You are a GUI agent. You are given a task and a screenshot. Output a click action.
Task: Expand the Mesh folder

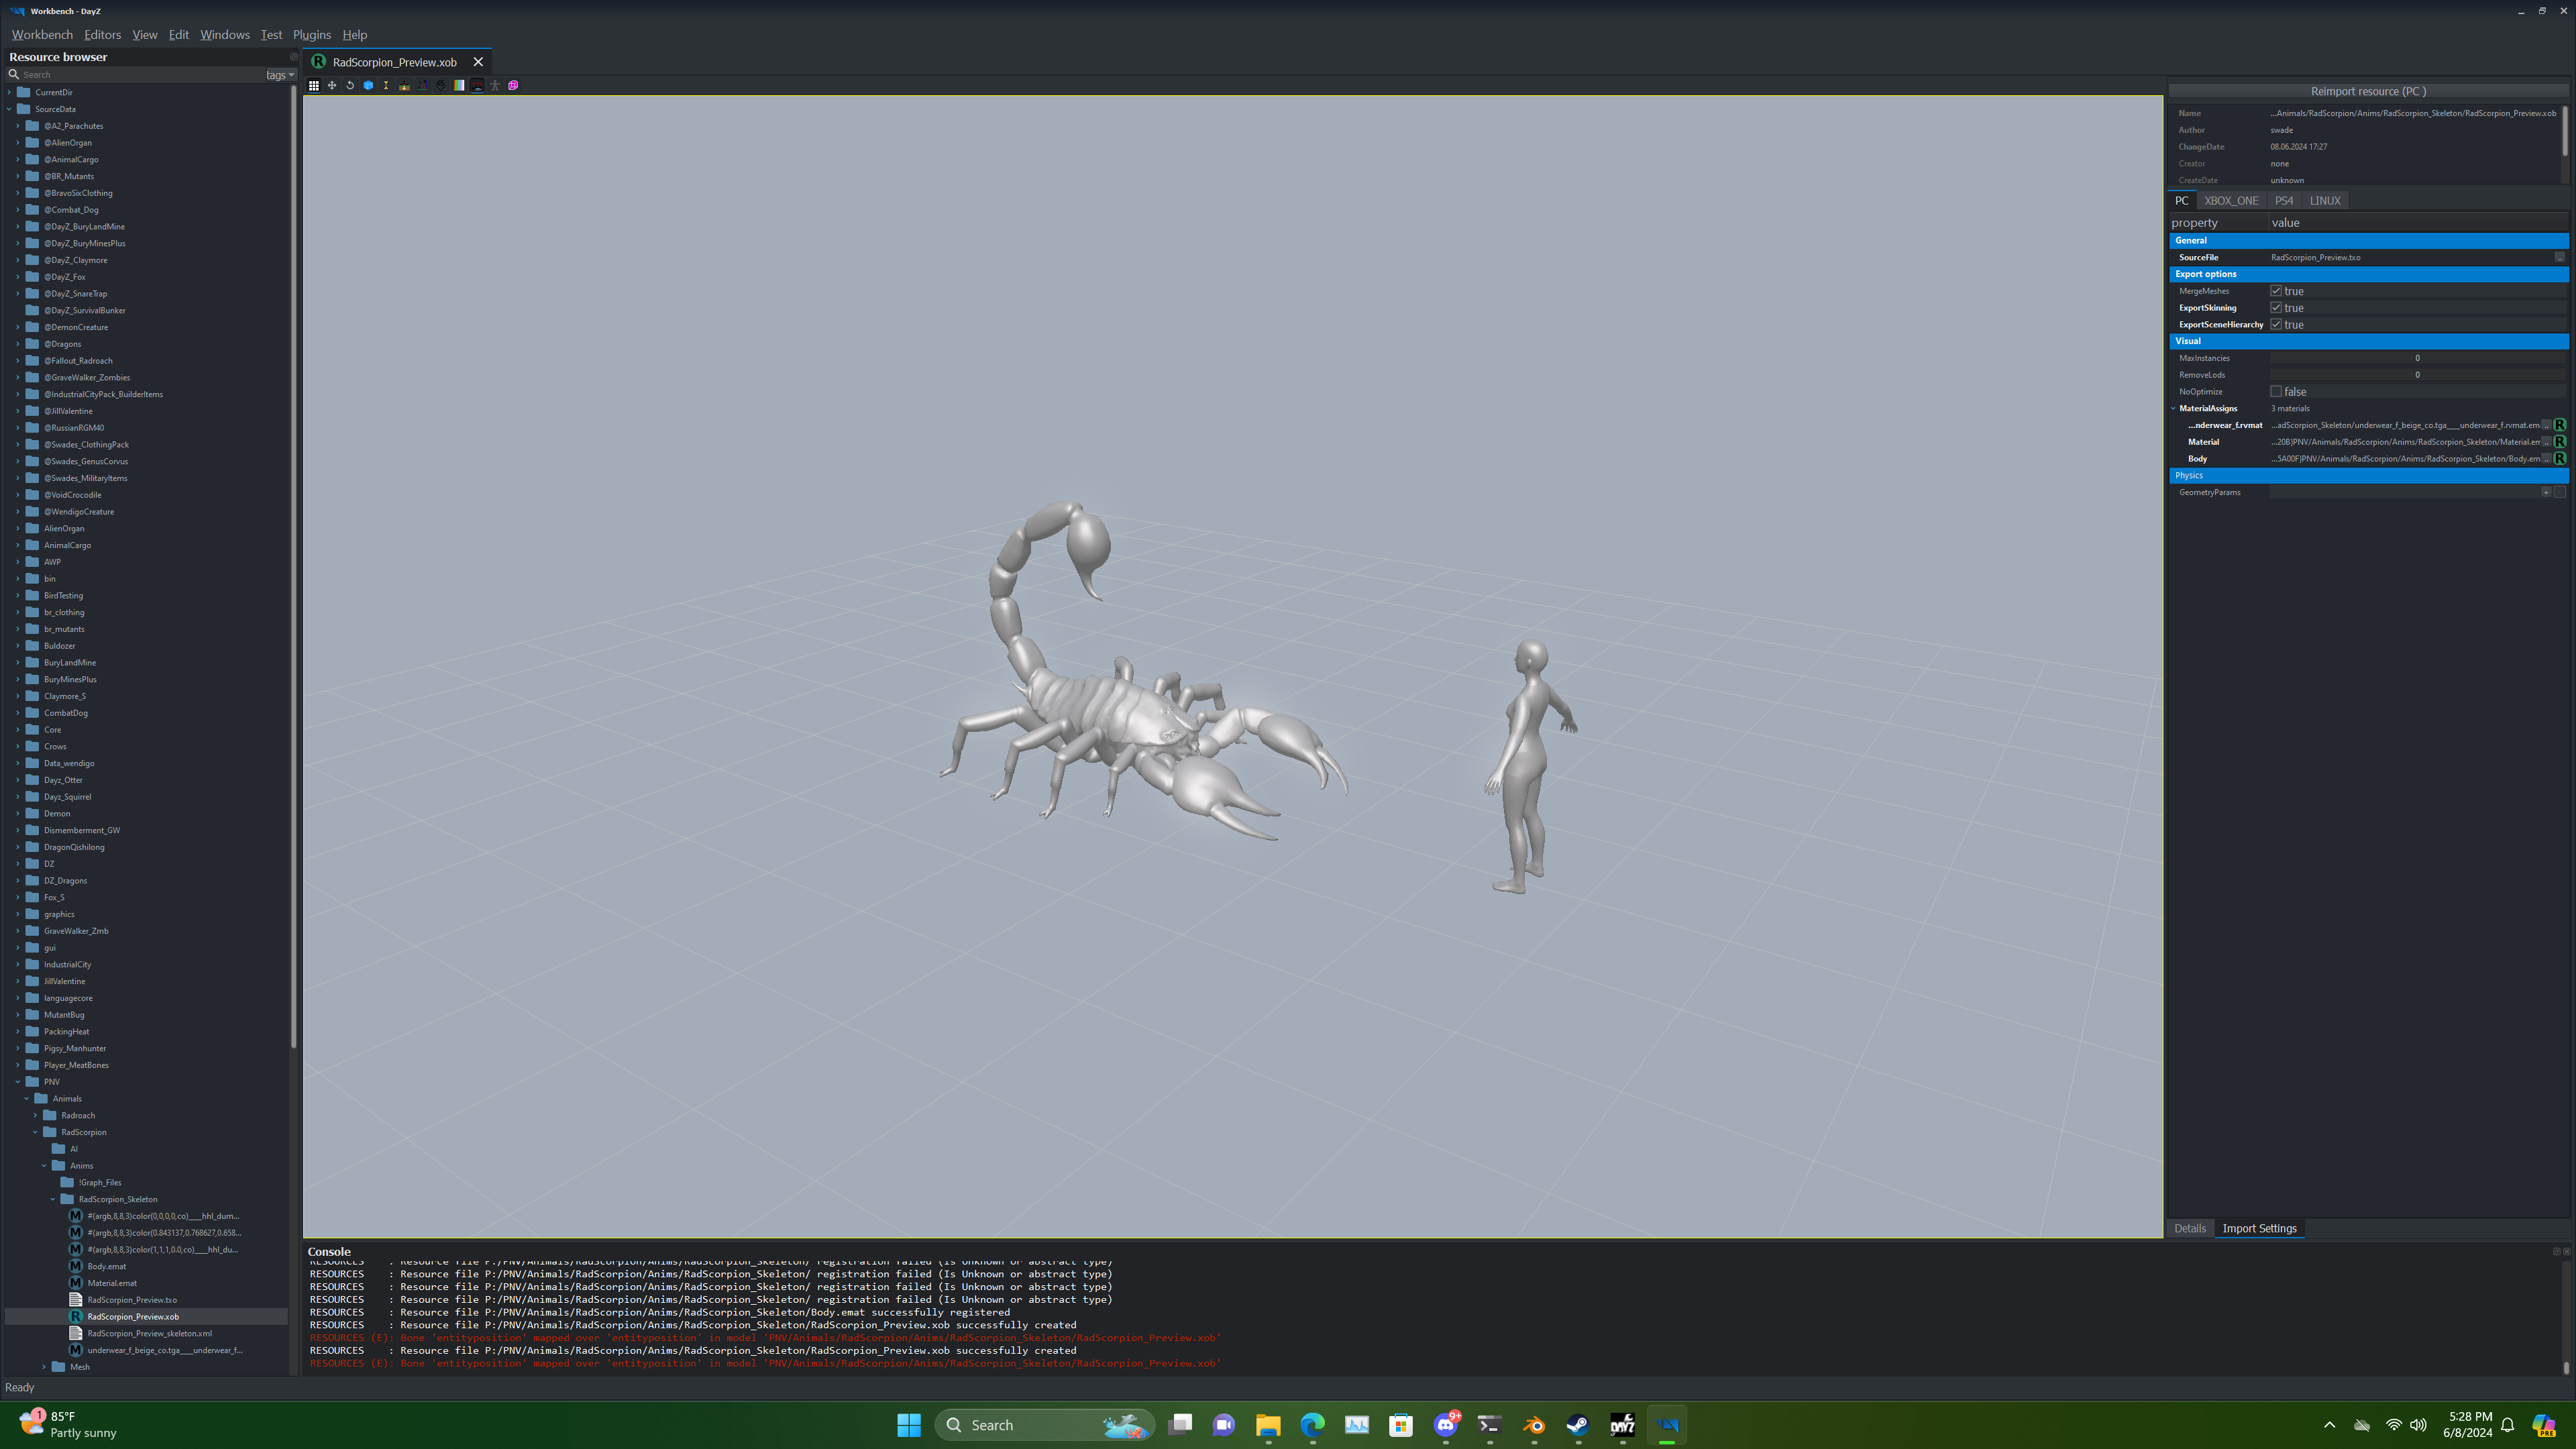click(x=45, y=1366)
